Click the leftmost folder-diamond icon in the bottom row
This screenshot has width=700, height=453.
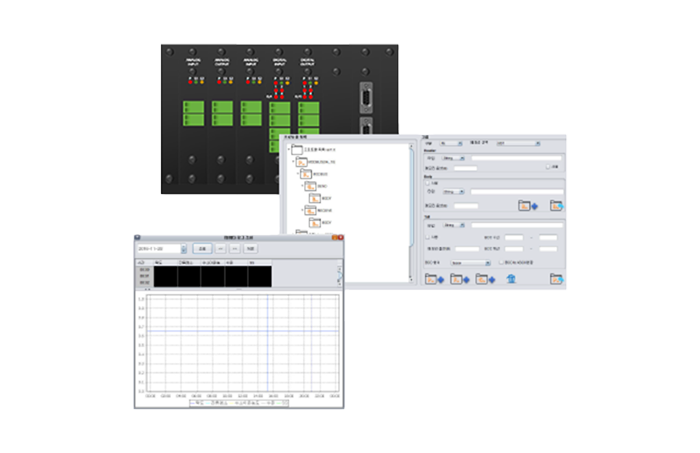[x=434, y=279]
